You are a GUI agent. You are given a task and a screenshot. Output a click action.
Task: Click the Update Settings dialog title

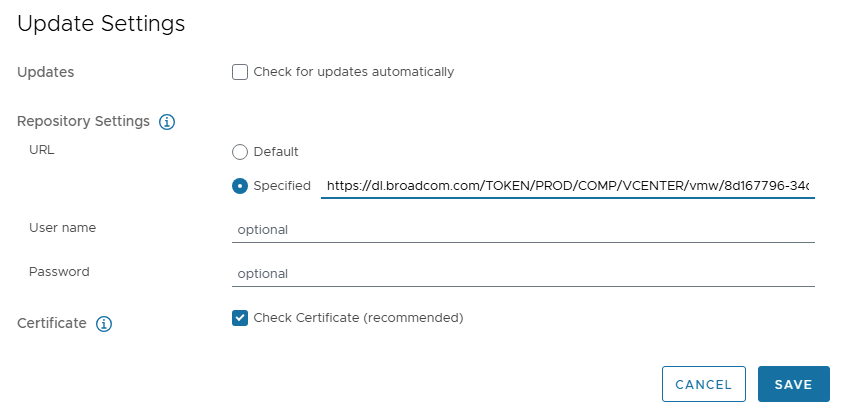101,24
